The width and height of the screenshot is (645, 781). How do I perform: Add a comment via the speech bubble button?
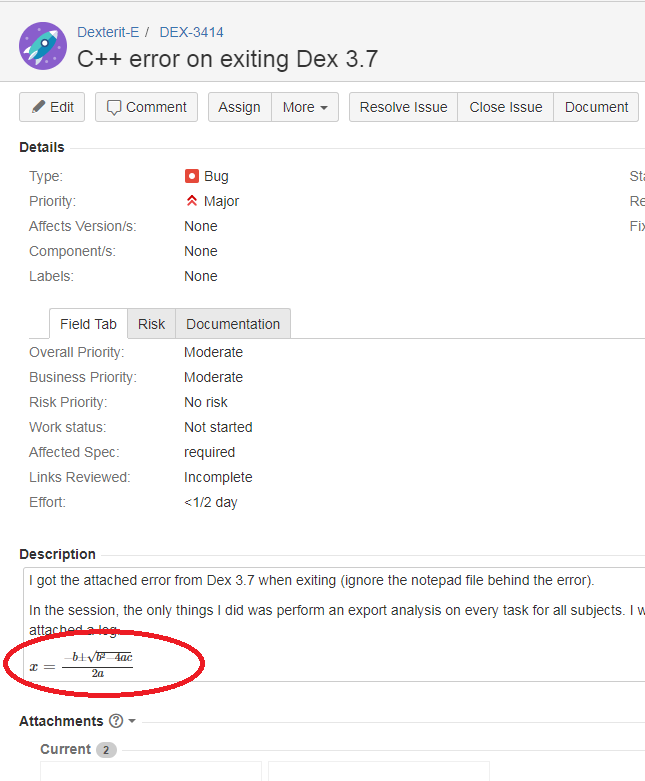[x=146, y=107]
